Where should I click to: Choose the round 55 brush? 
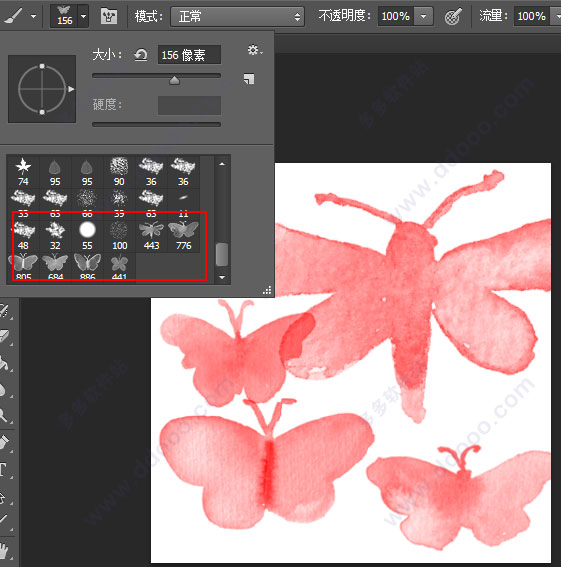pyautogui.click(x=87, y=236)
